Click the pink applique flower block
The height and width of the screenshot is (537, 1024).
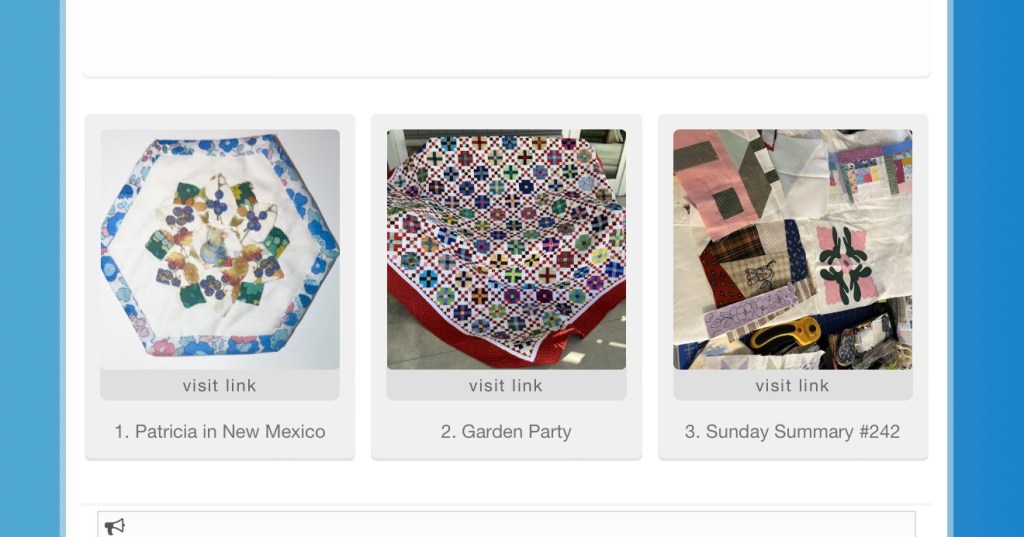845,263
